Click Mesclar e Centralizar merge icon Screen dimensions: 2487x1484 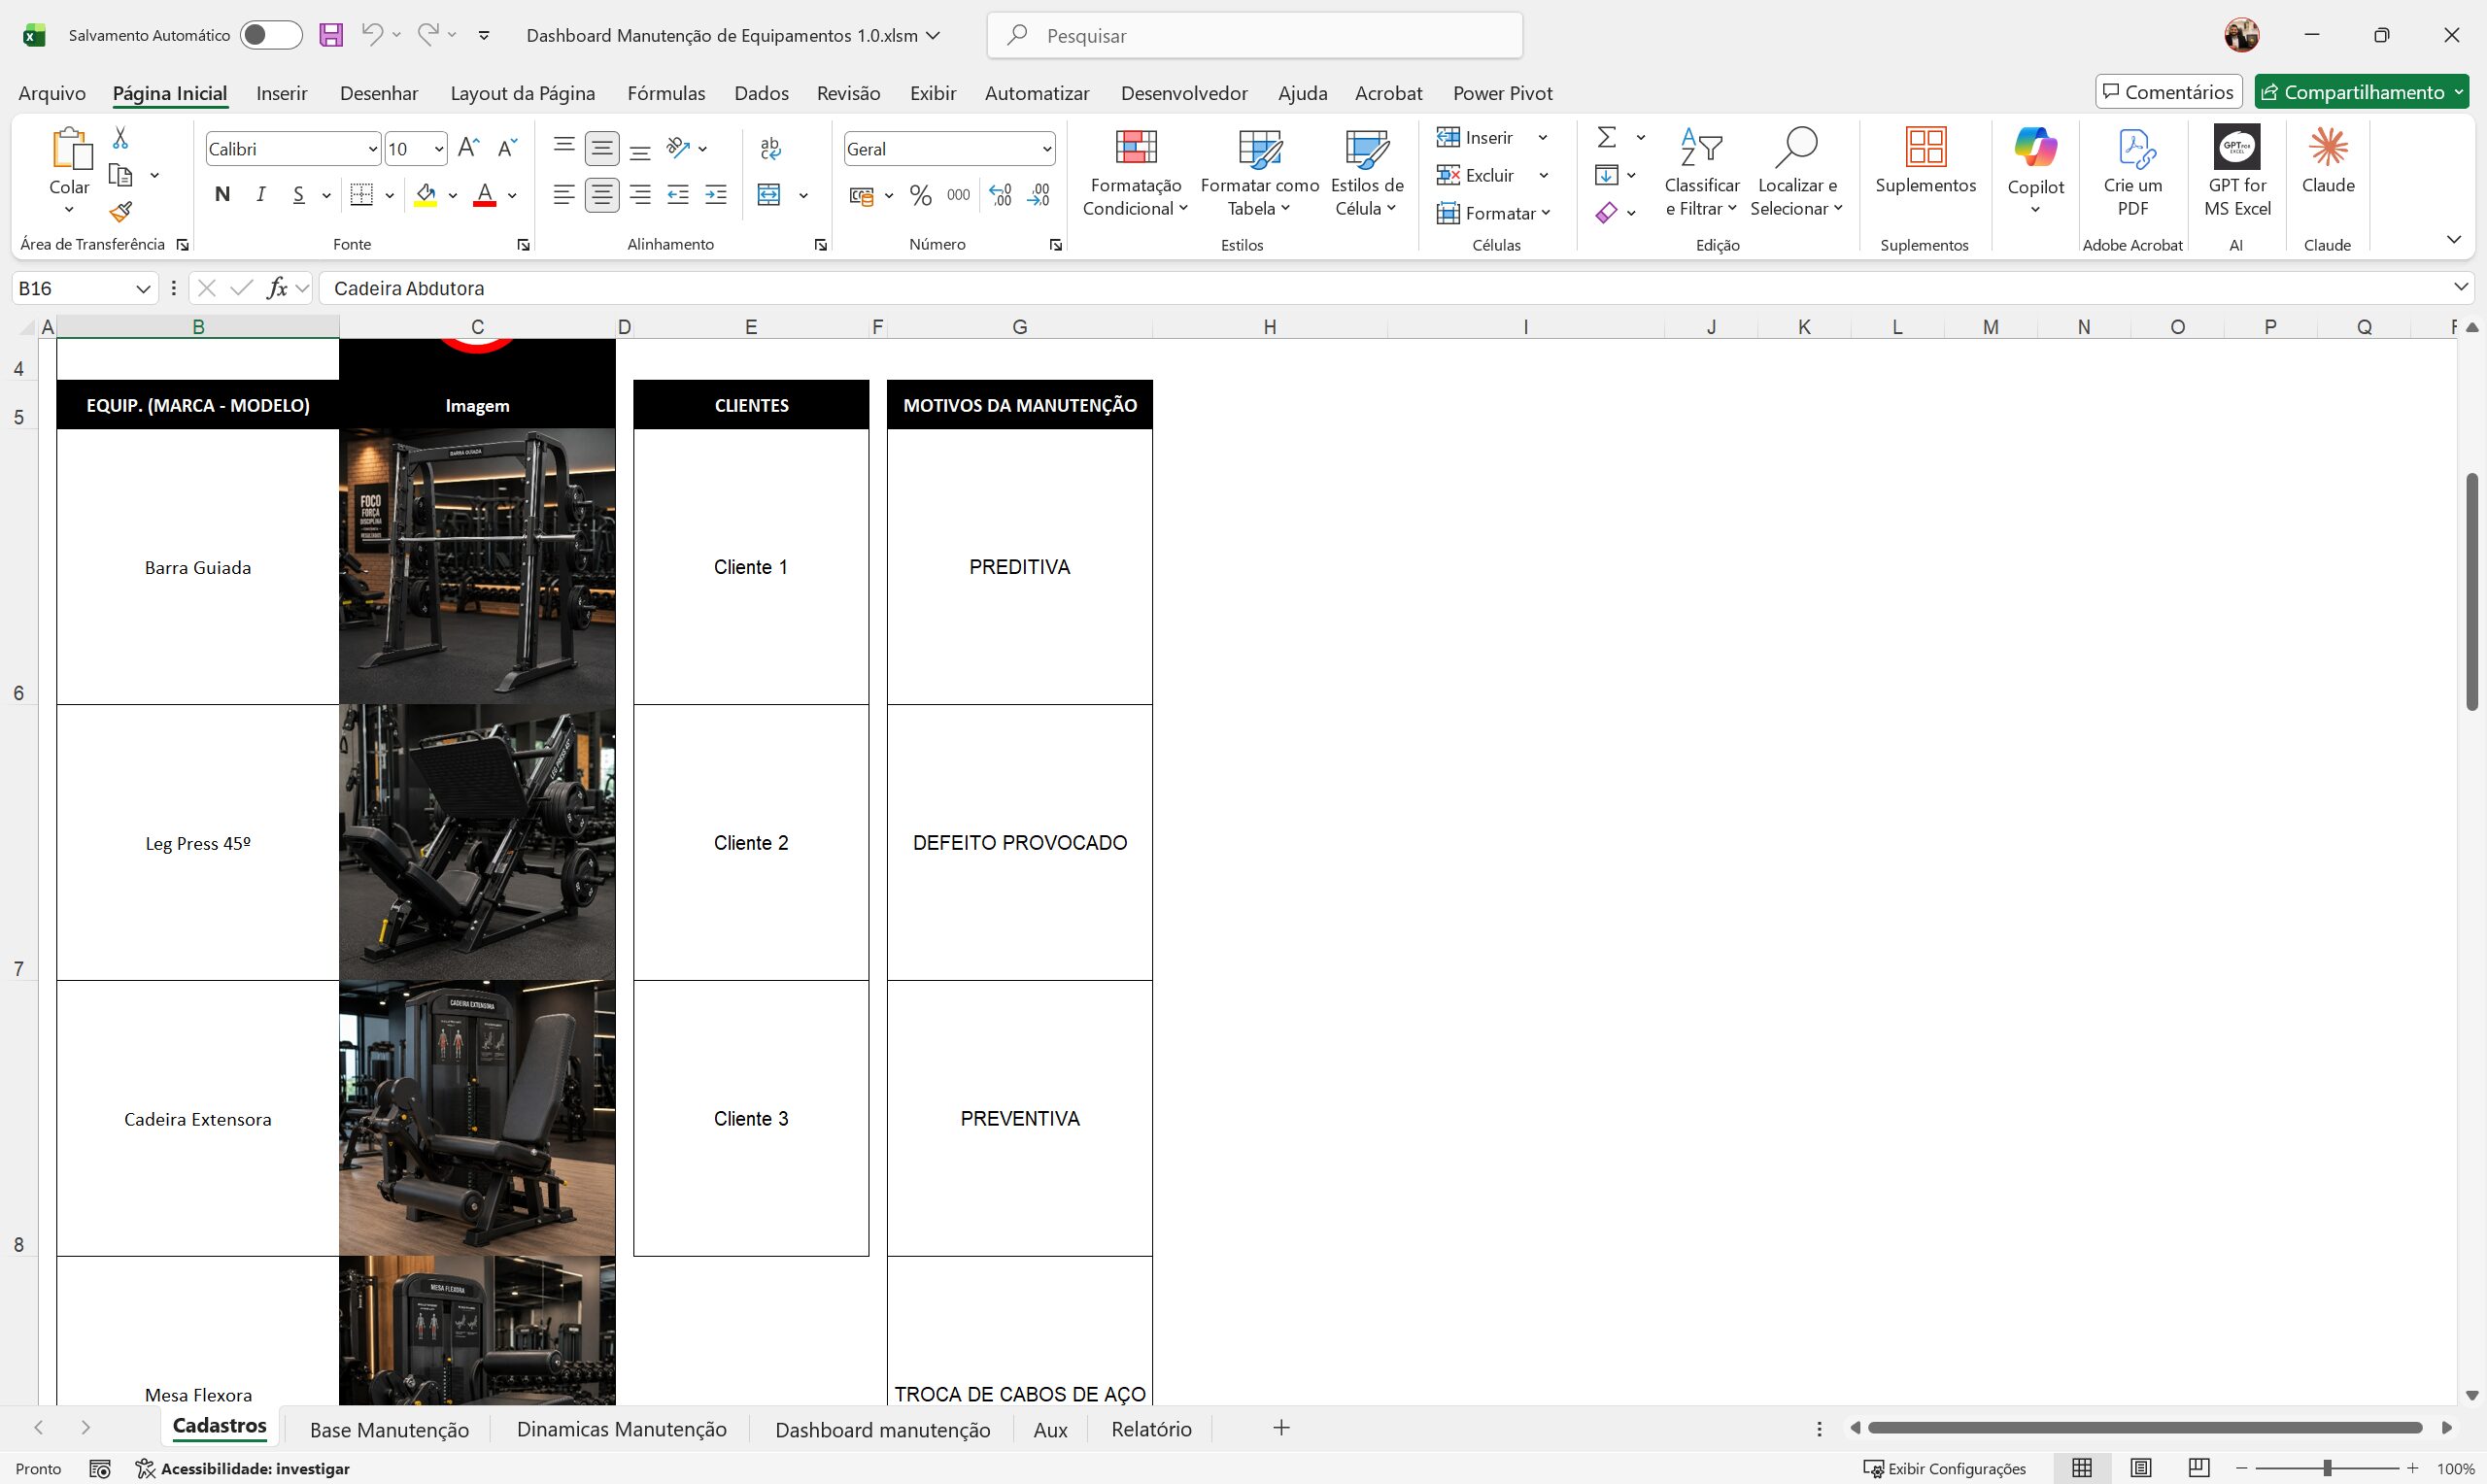pos(769,195)
